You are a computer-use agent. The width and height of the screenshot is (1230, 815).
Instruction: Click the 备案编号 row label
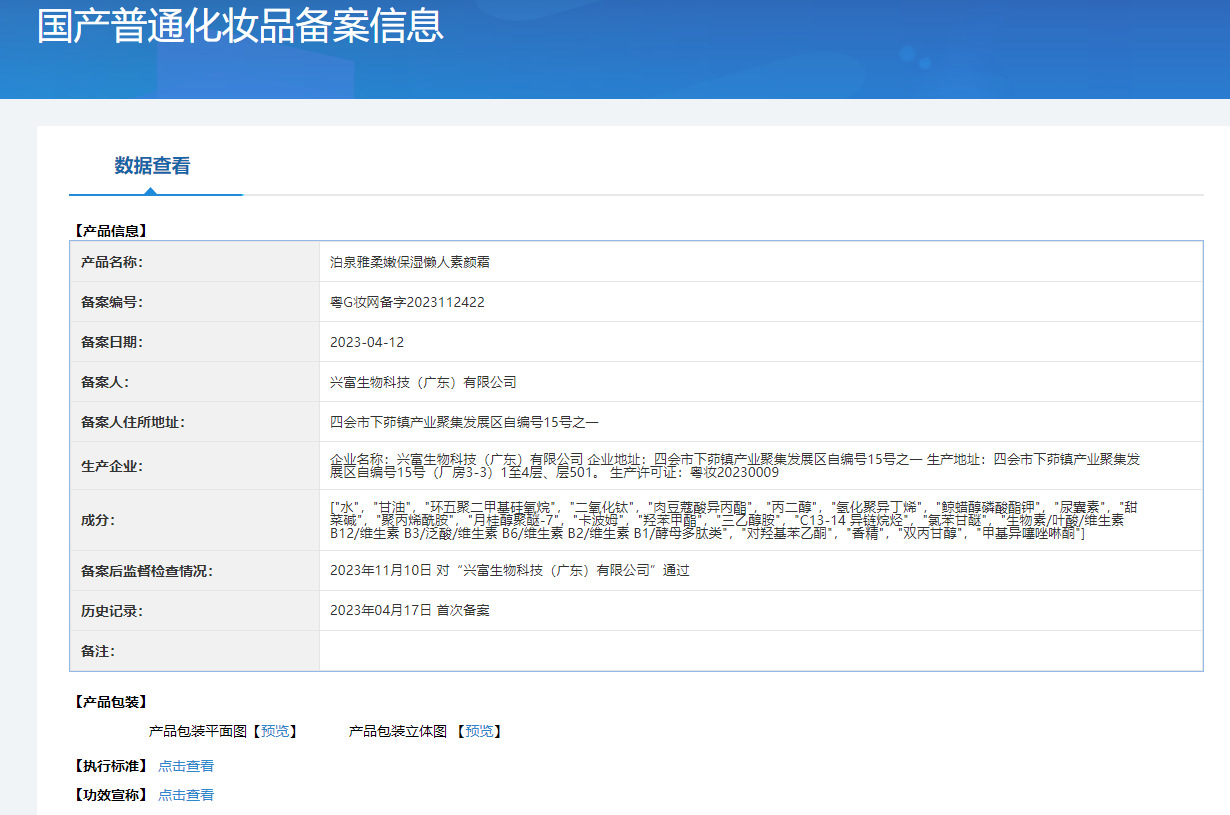(112, 302)
